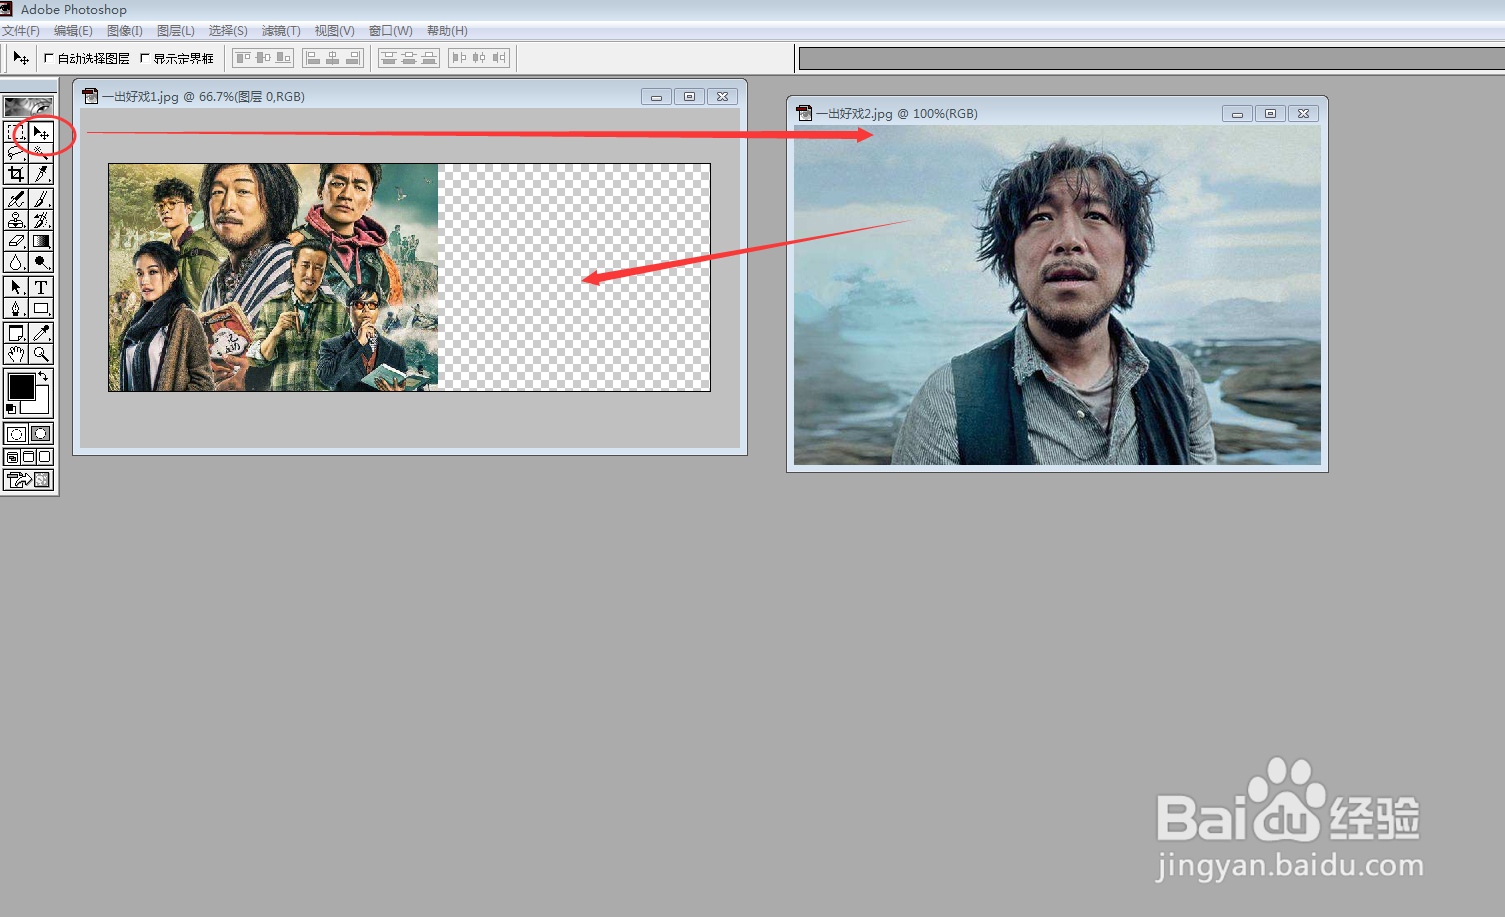This screenshot has height=917, width=1505.
Task: Select the Hand tool
Action: coord(16,353)
